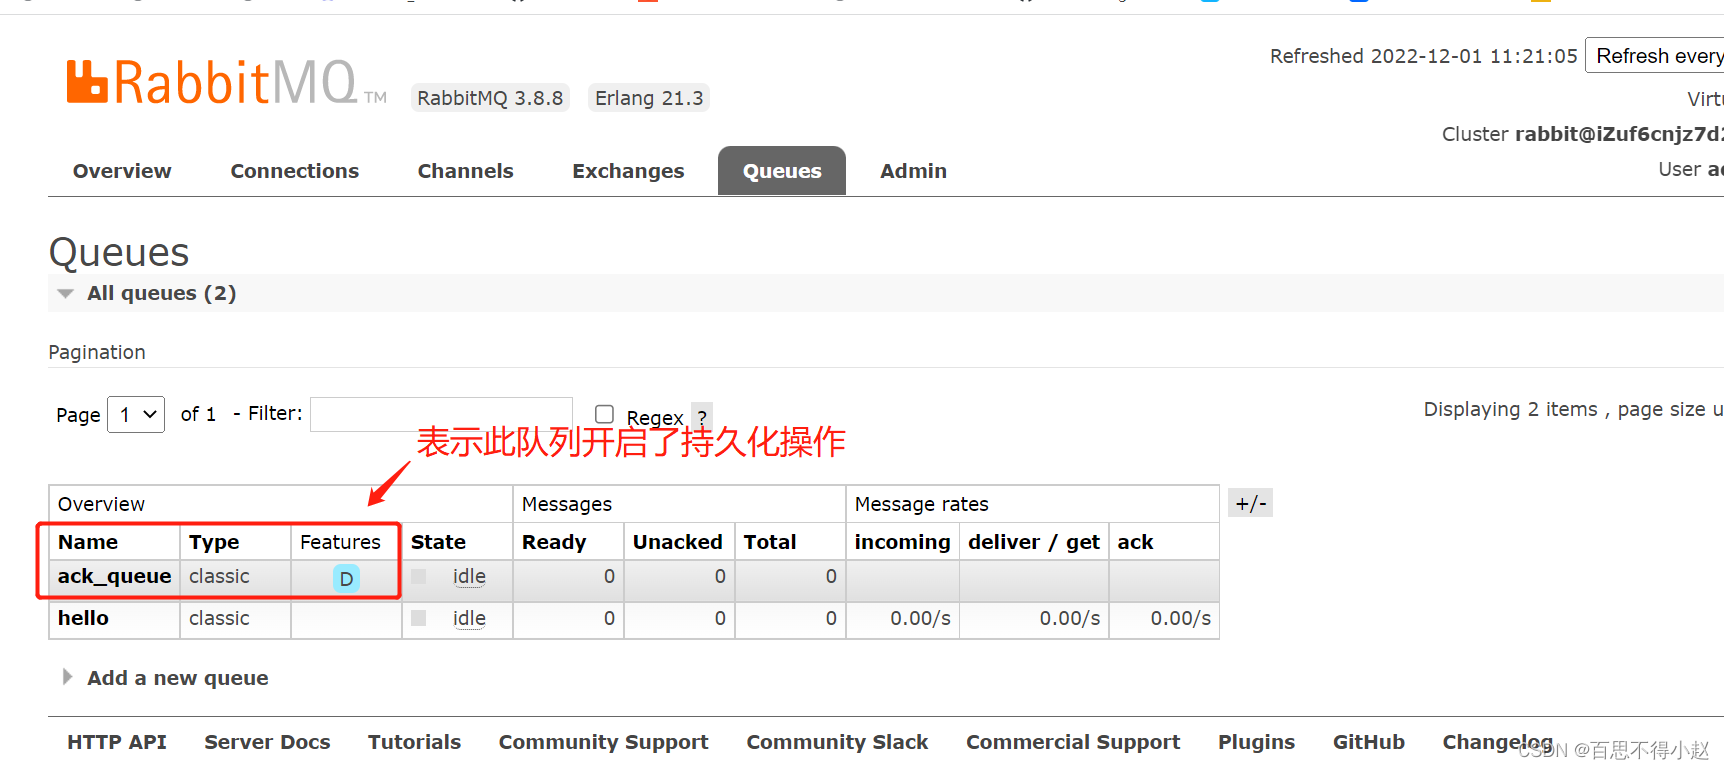The height and width of the screenshot is (769, 1724).
Task: Open the Server Docs link
Action: pos(267,742)
